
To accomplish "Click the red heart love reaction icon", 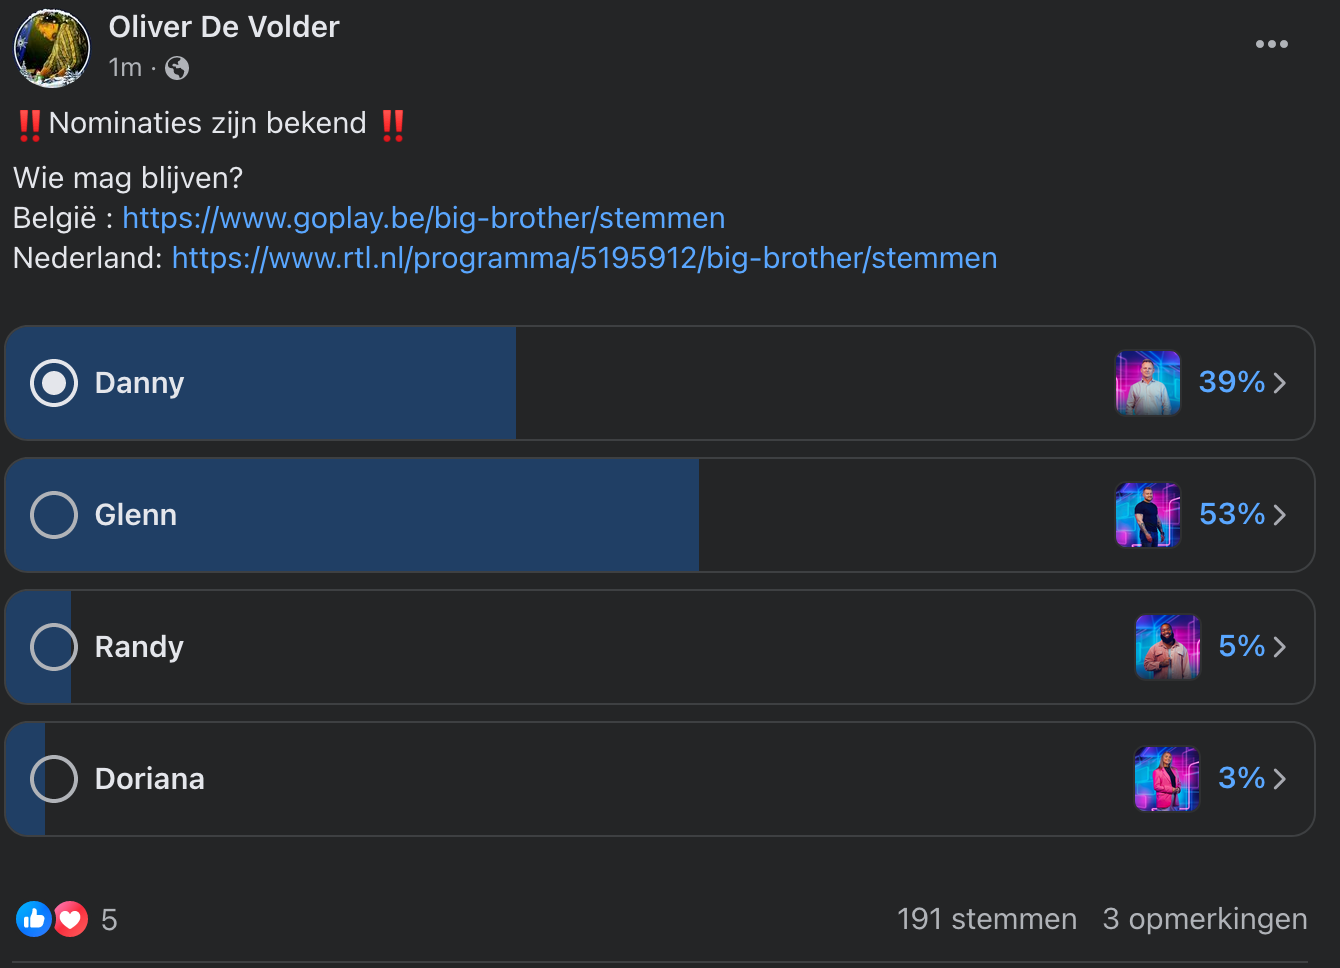I will [x=70, y=919].
